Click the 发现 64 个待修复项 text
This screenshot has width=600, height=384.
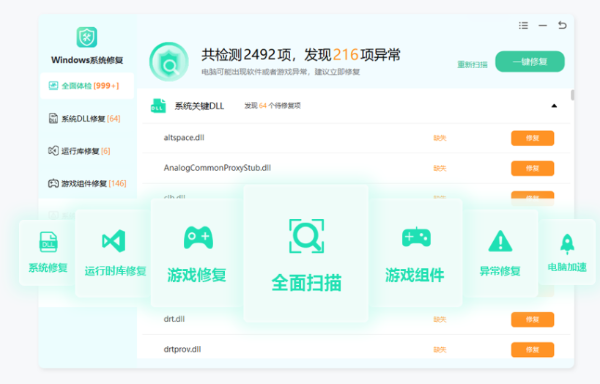coord(272,106)
